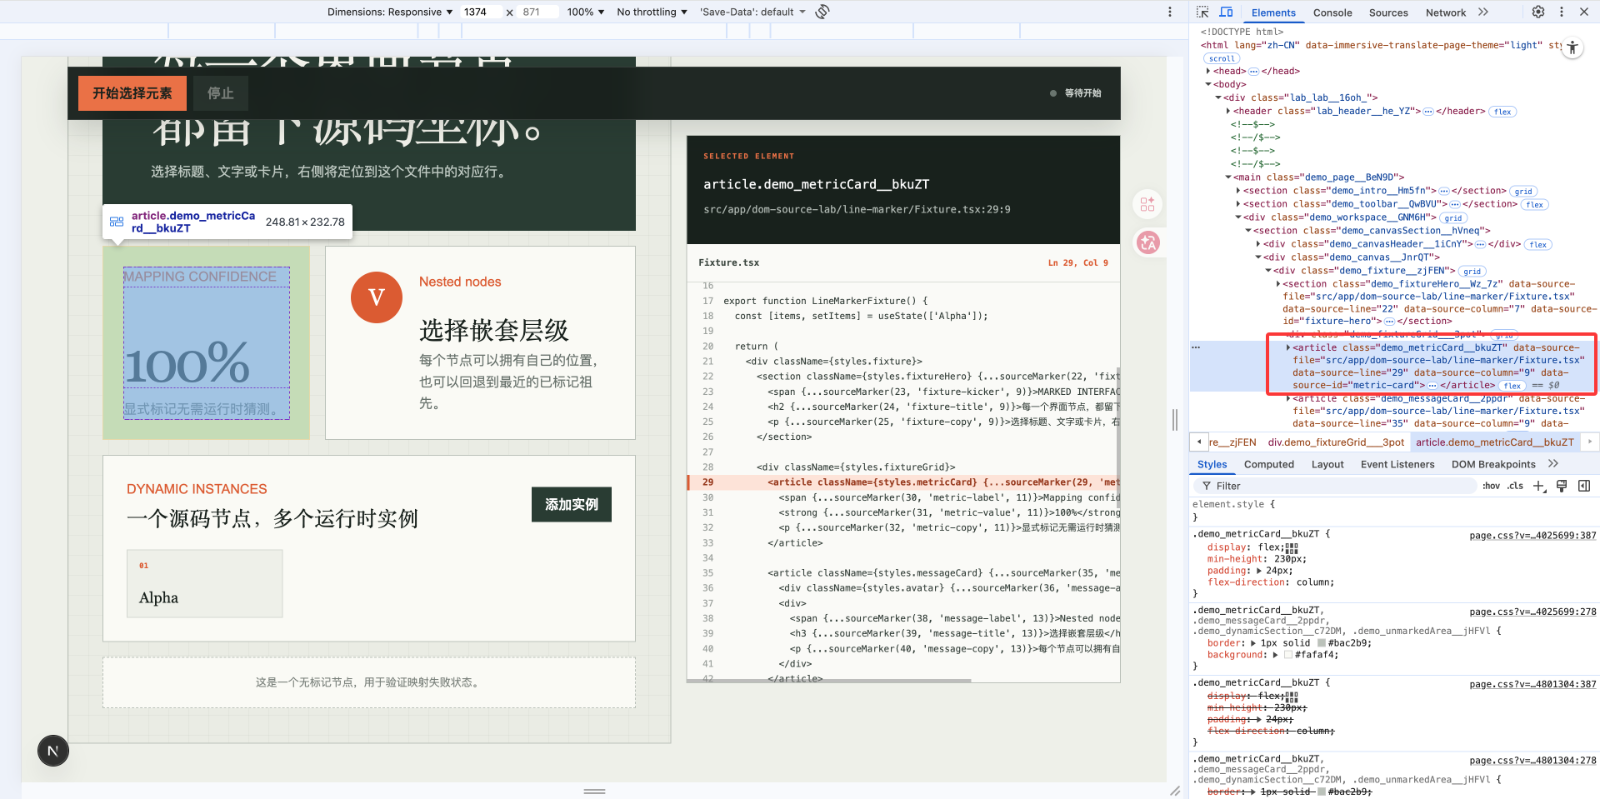Open DevTools settings gear
The image size is (1600, 799).
[1538, 12]
